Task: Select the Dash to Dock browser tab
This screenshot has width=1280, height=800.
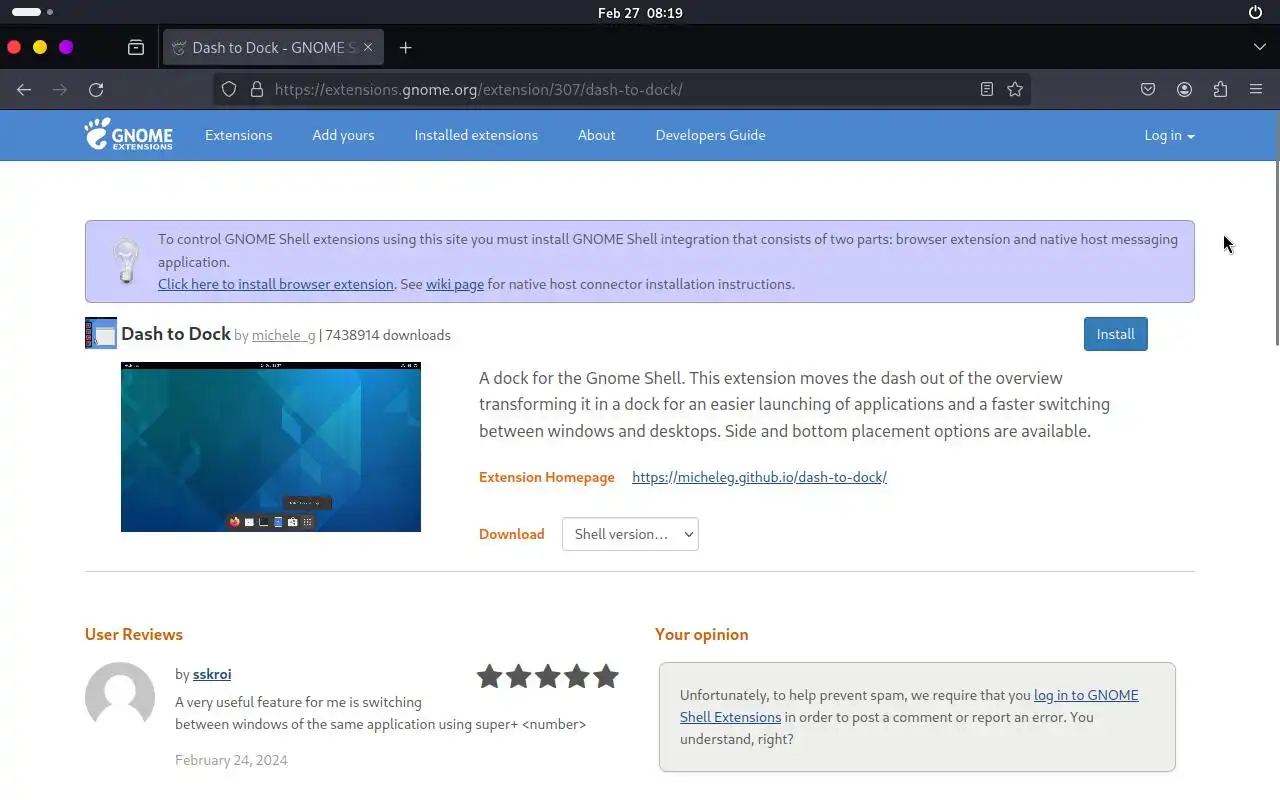Action: point(273,47)
